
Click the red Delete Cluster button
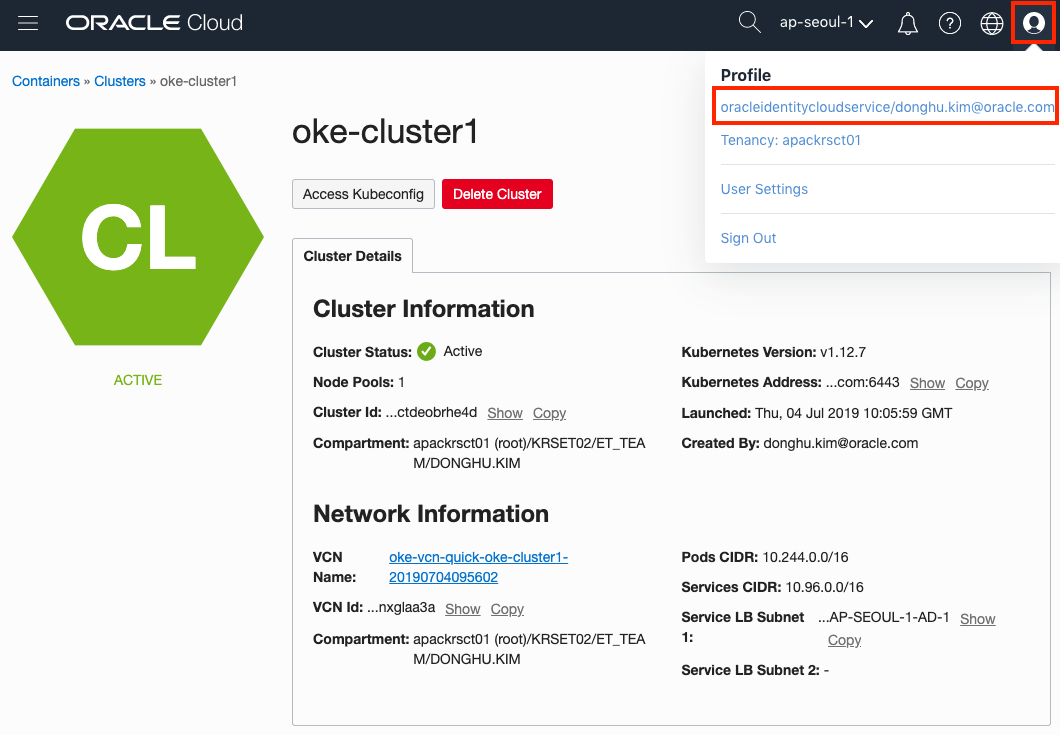click(x=497, y=194)
